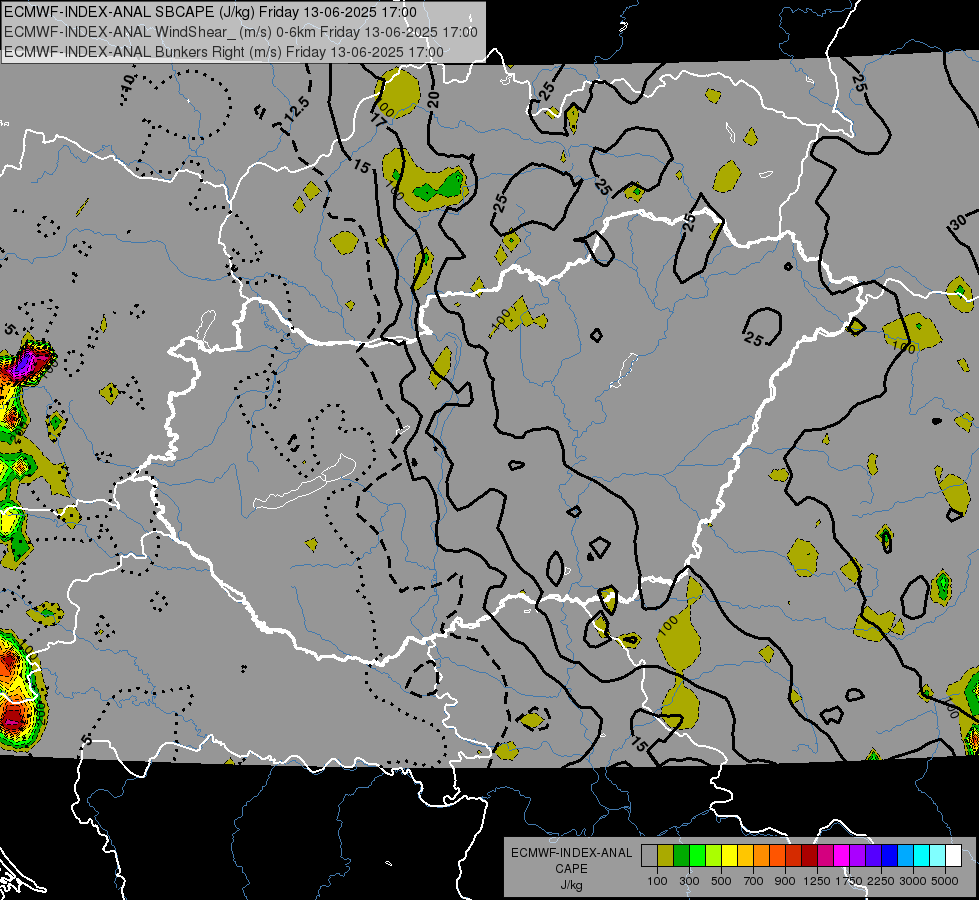Viewport: 979px width, 900px height.
Task: Select the olive swatch in CAPE legend
Action: click(666, 855)
